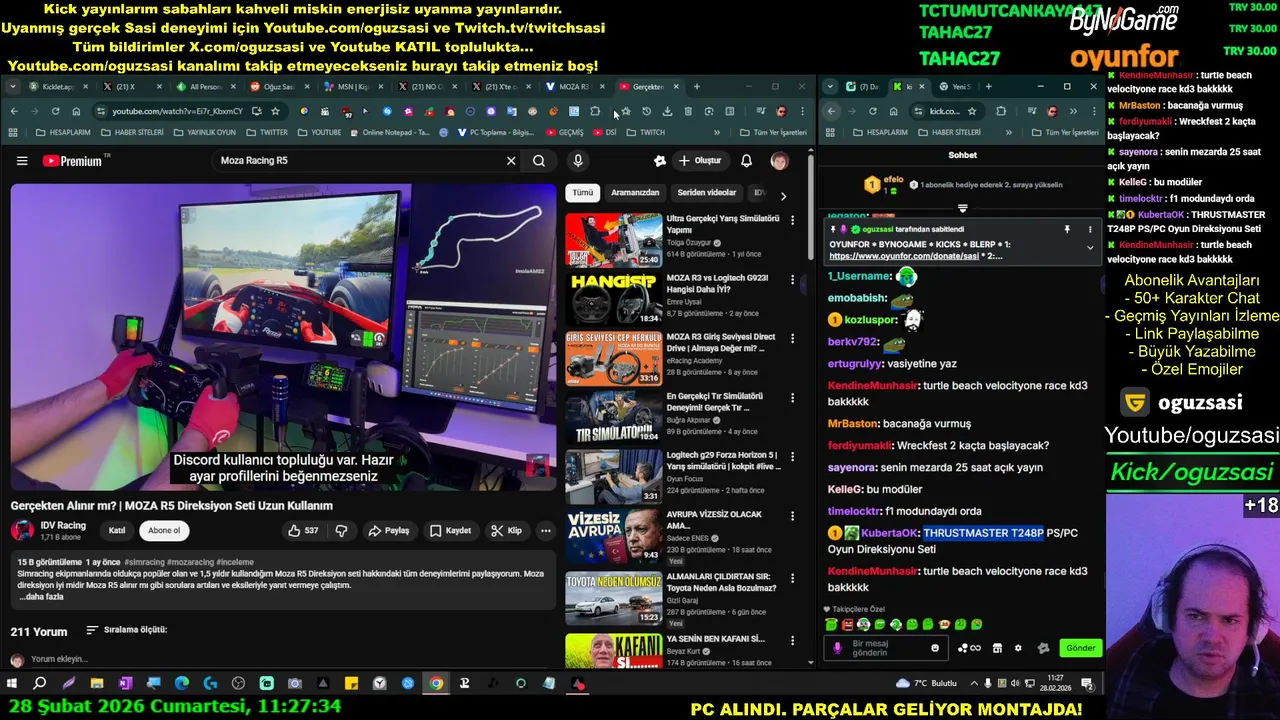Toggle the Abone ol subscribe button

tap(164, 531)
